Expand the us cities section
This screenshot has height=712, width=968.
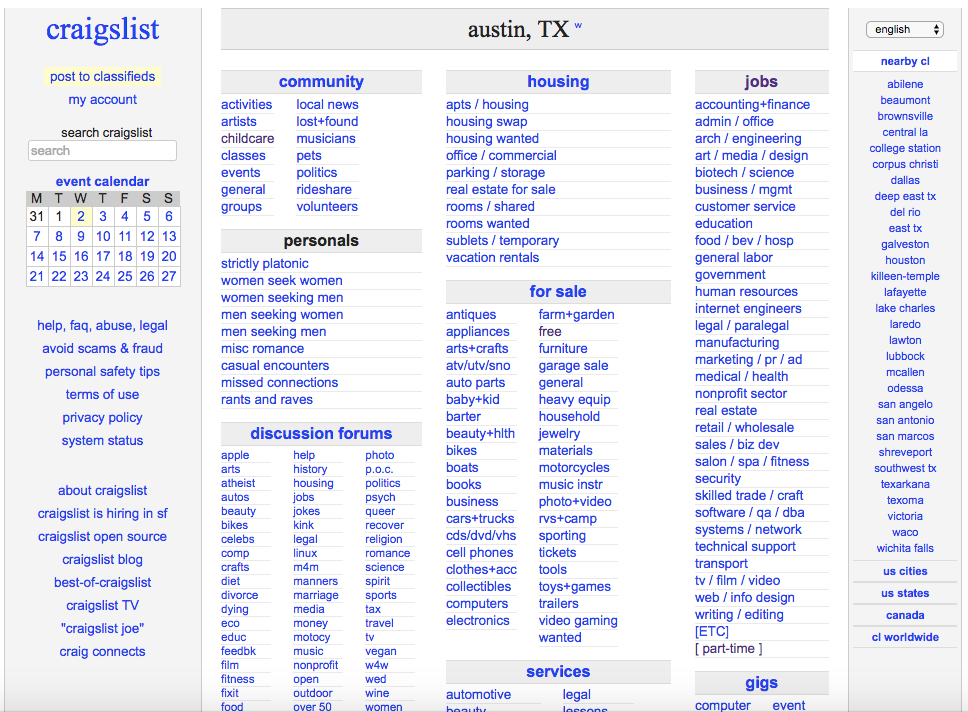coord(905,571)
